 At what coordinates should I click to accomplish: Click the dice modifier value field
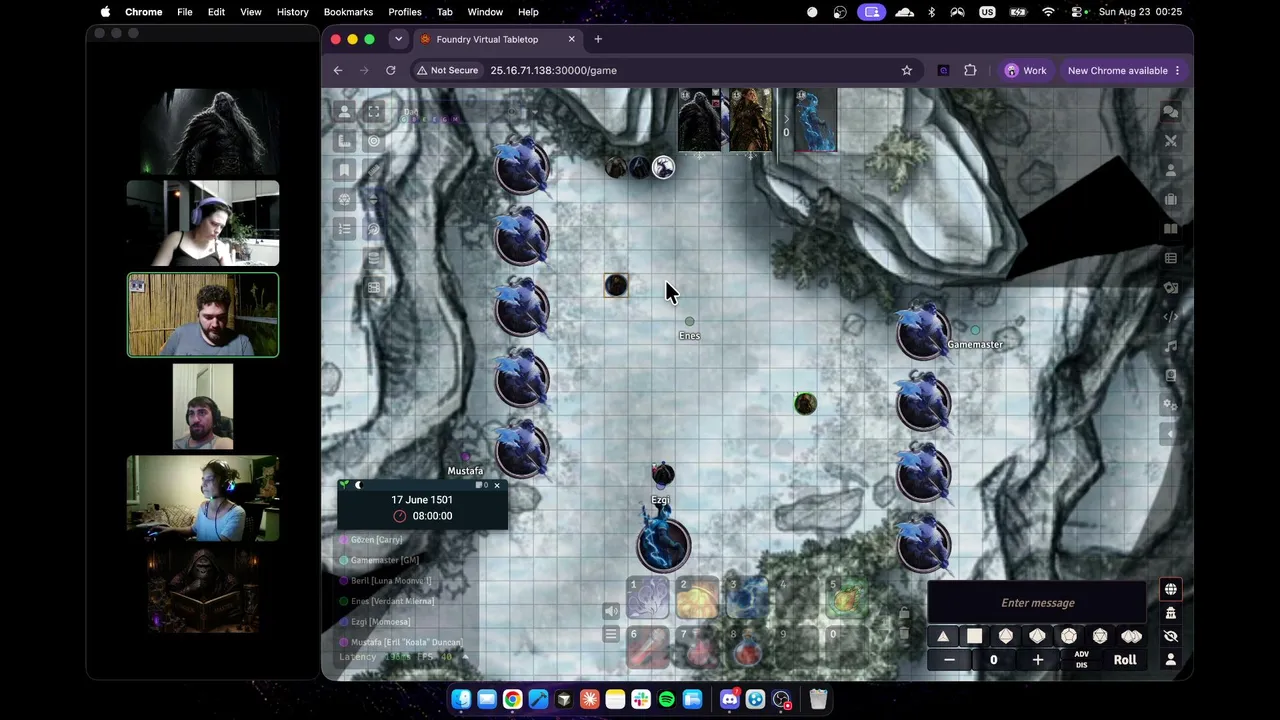click(993, 660)
